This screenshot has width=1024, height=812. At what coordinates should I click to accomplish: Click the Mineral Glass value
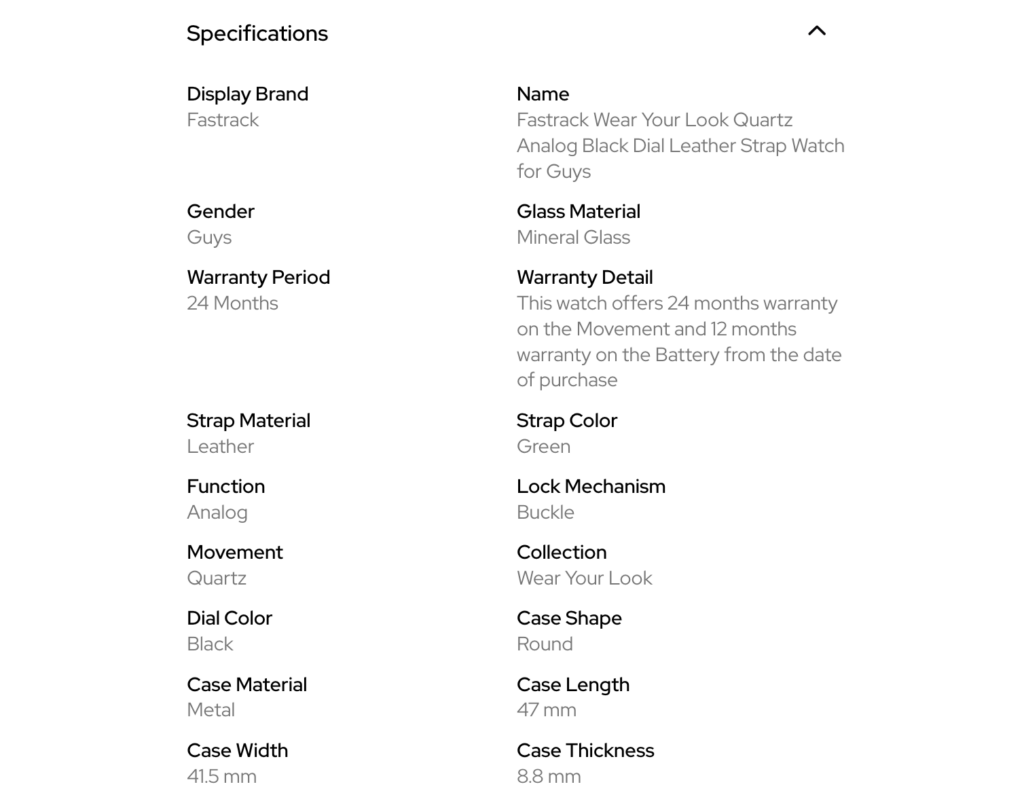(x=573, y=237)
